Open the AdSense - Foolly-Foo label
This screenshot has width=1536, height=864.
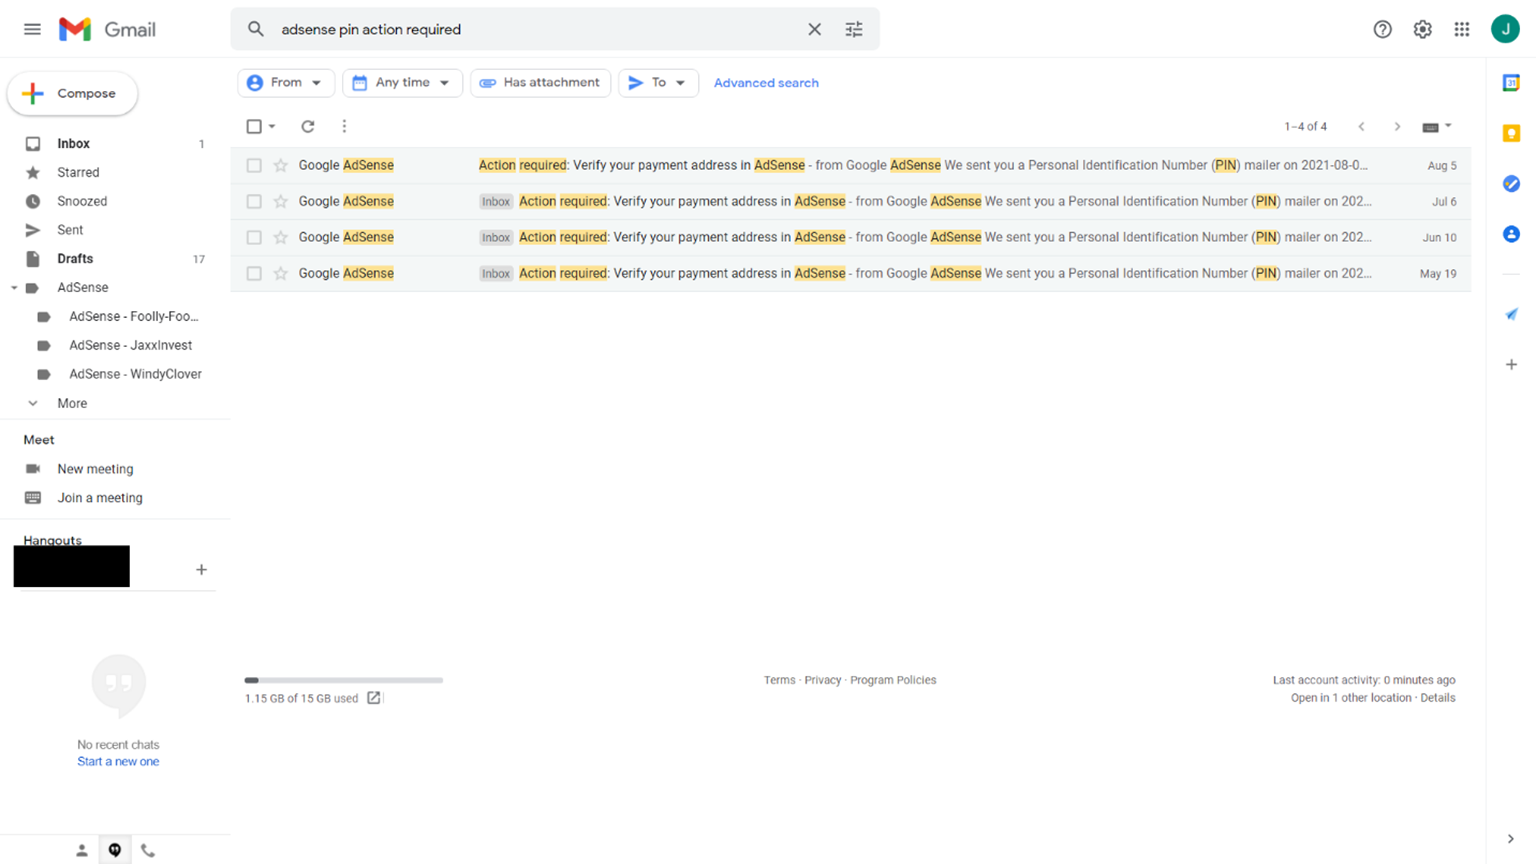click(x=133, y=316)
